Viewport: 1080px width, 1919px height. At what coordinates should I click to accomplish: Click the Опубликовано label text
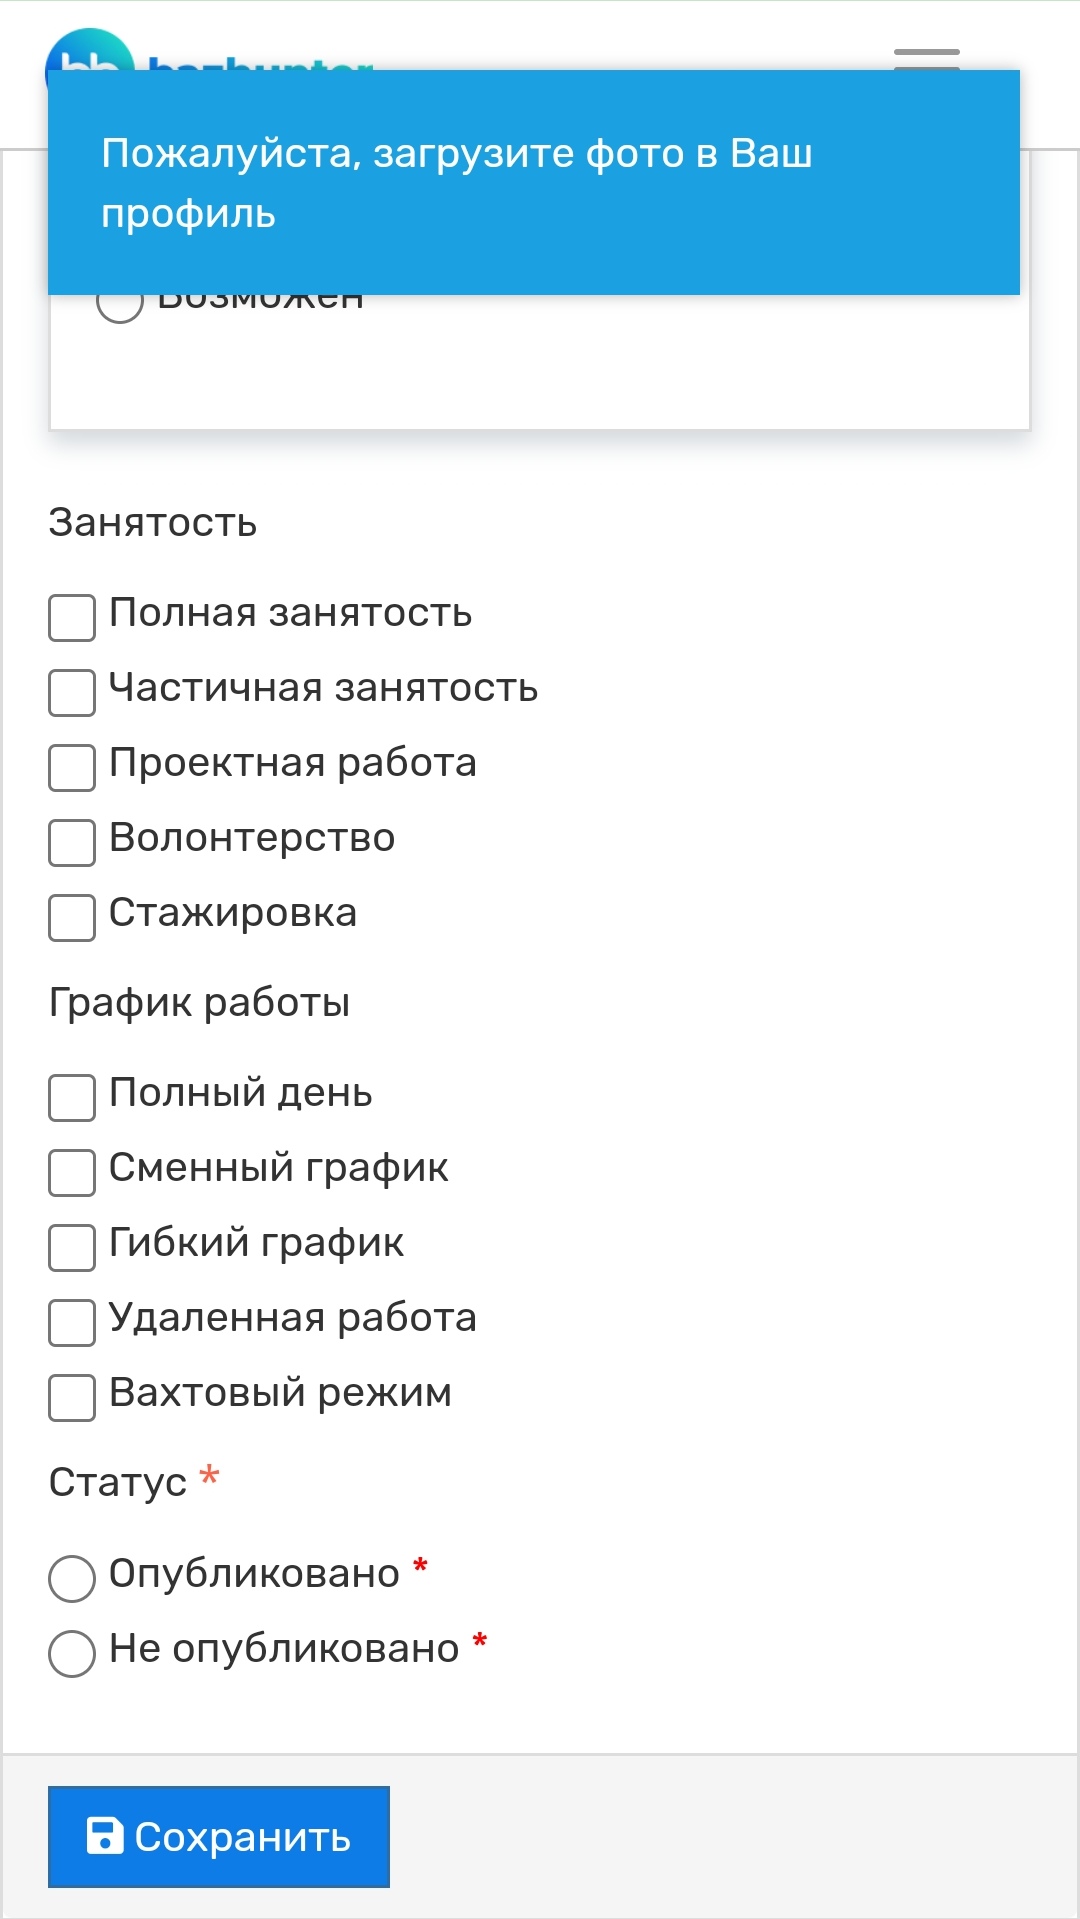coord(254,1574)
